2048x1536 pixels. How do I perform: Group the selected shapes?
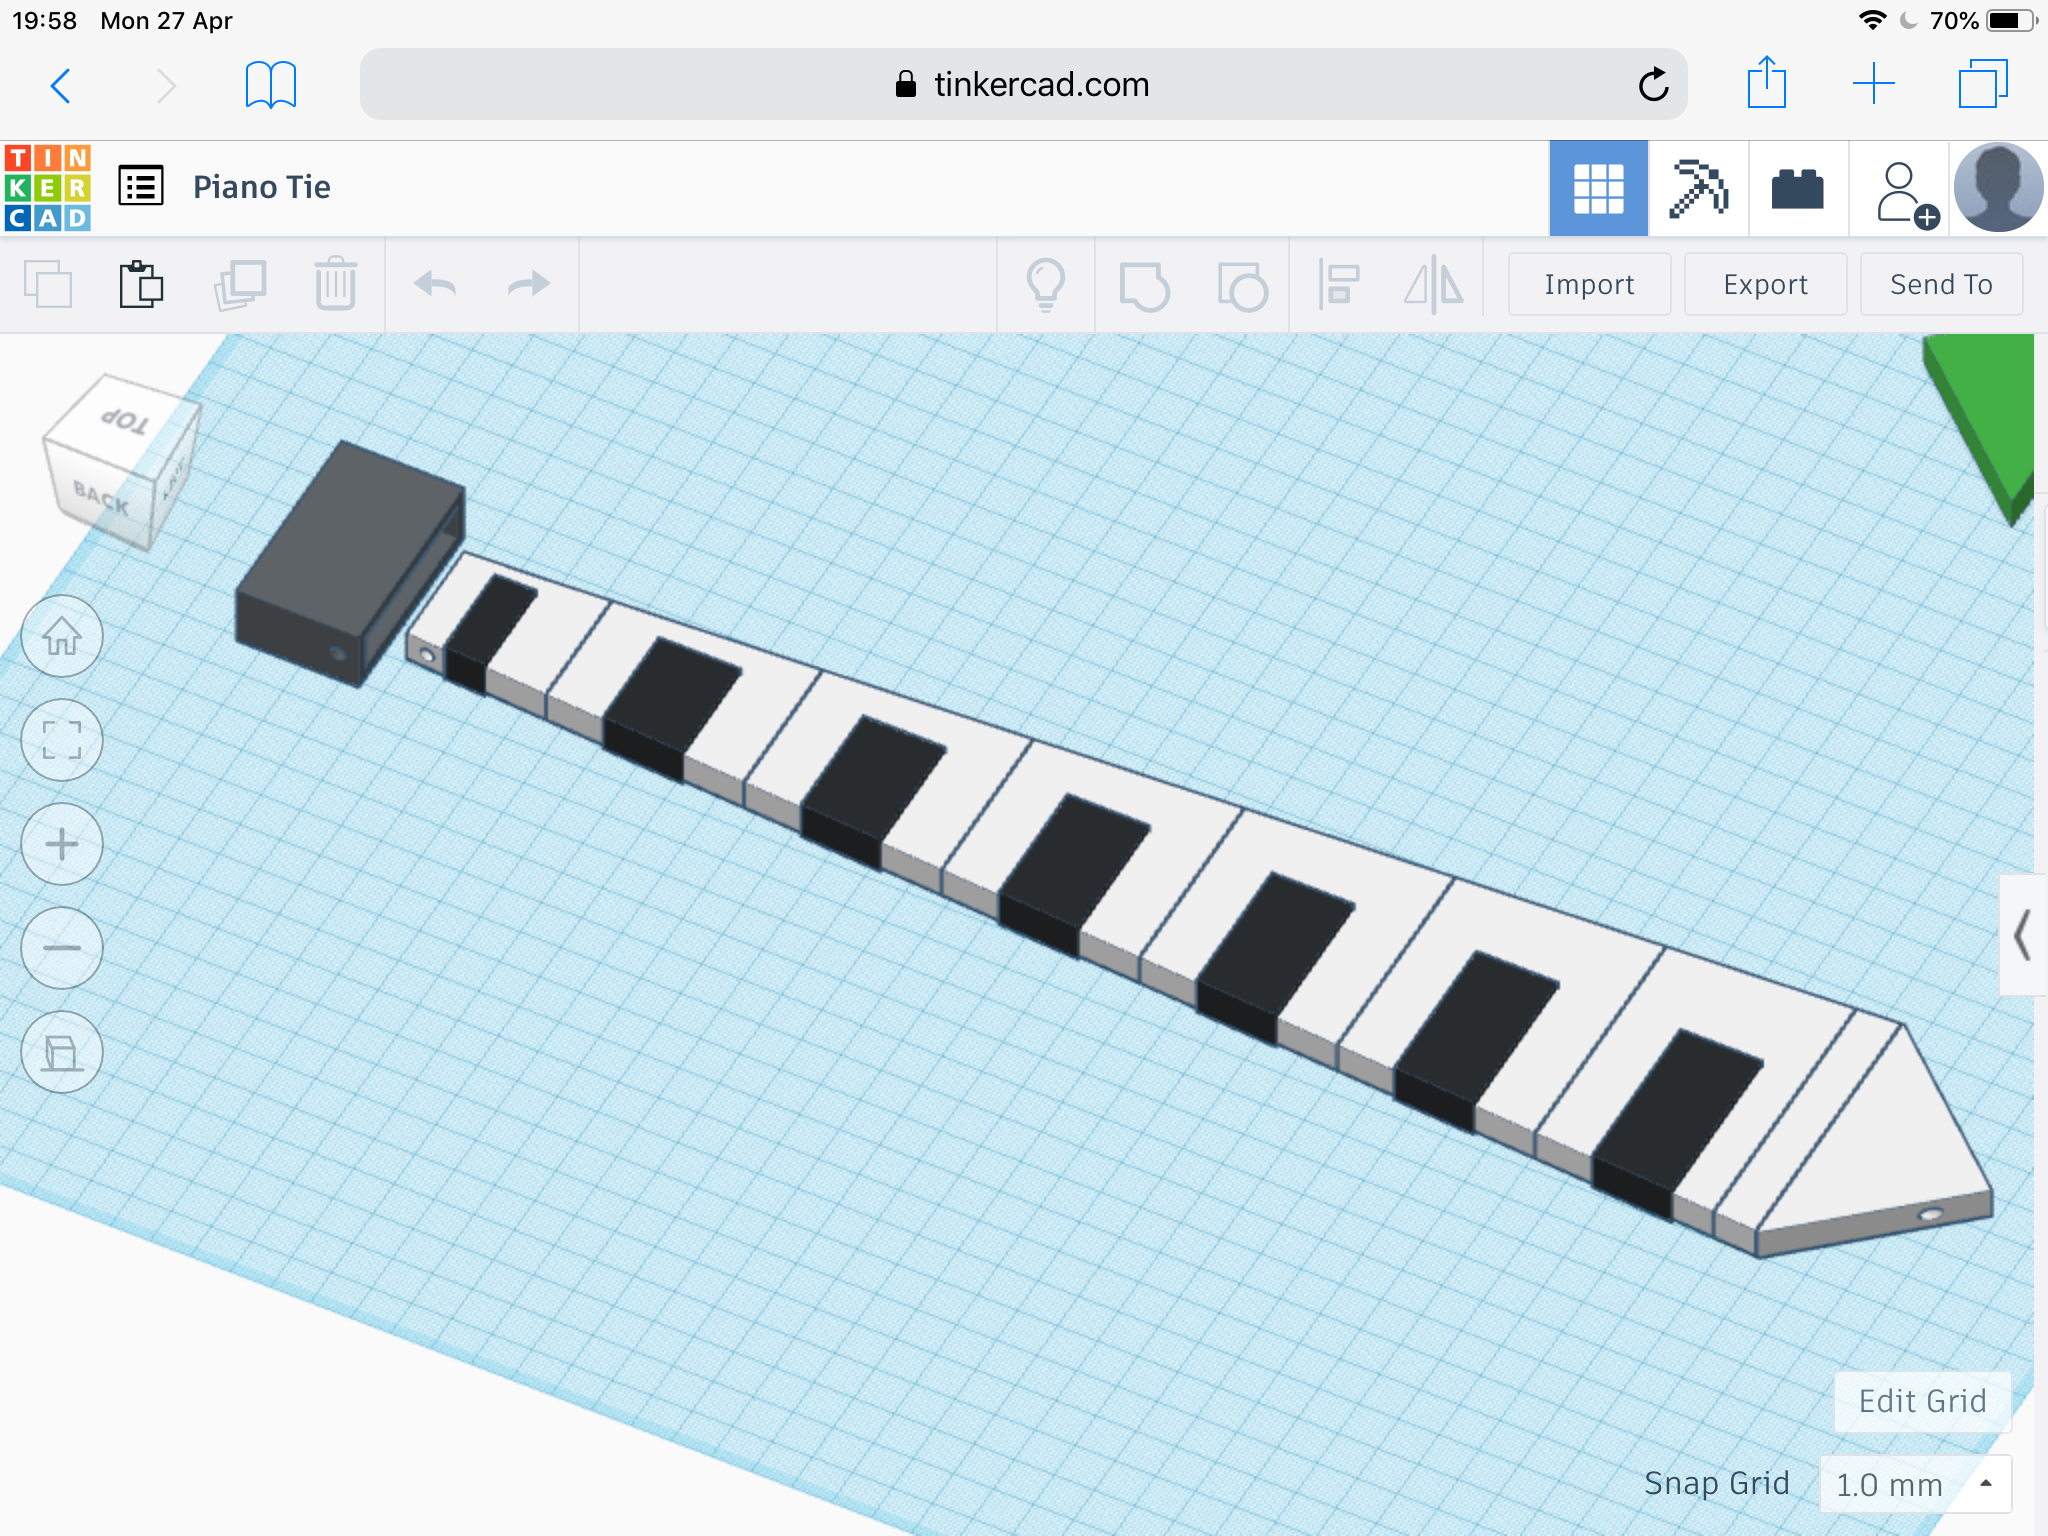pos(1144,286)
